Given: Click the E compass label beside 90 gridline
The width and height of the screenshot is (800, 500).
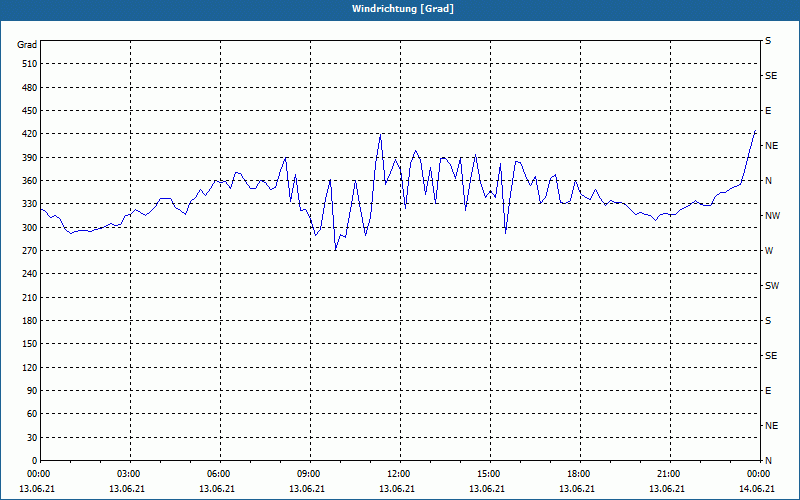Looking at the screenshot, I should pos(768,391).
